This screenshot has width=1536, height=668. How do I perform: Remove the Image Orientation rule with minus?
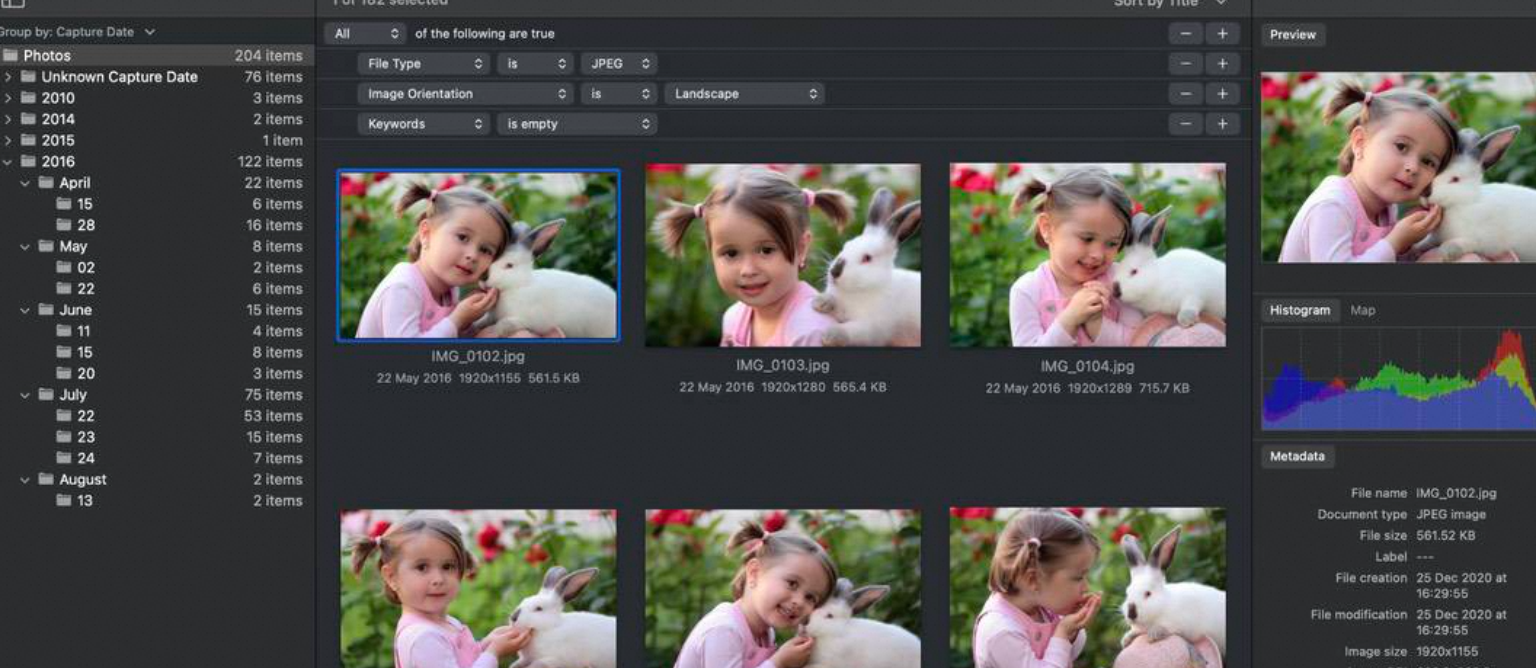tap(1185, 94)
